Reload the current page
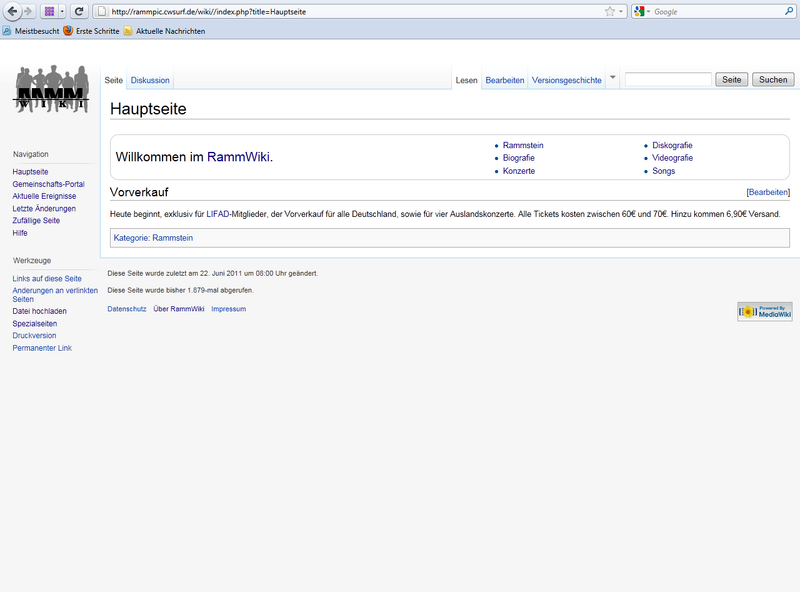The width and height of the screenshot is (800, 592). 79,10
